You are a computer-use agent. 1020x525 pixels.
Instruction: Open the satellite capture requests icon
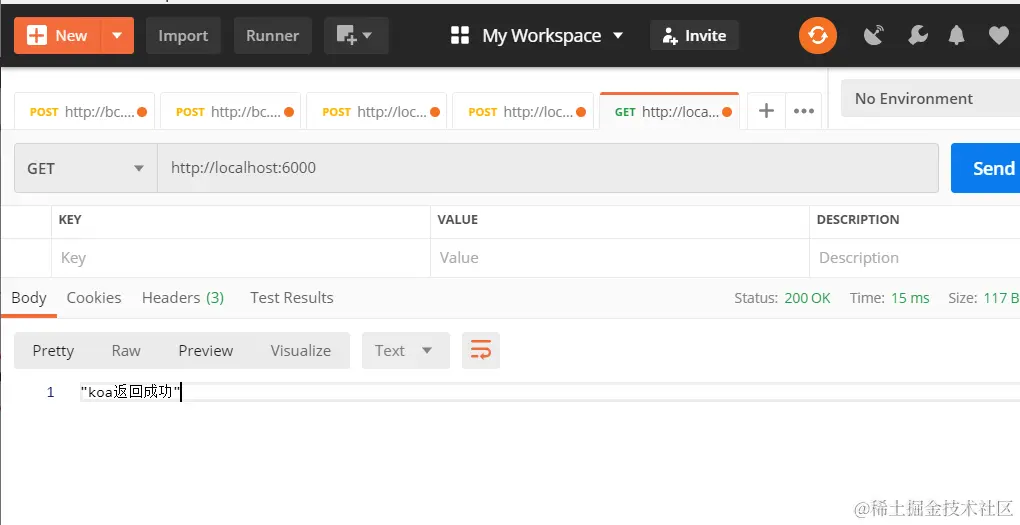(x=874, y=35)
